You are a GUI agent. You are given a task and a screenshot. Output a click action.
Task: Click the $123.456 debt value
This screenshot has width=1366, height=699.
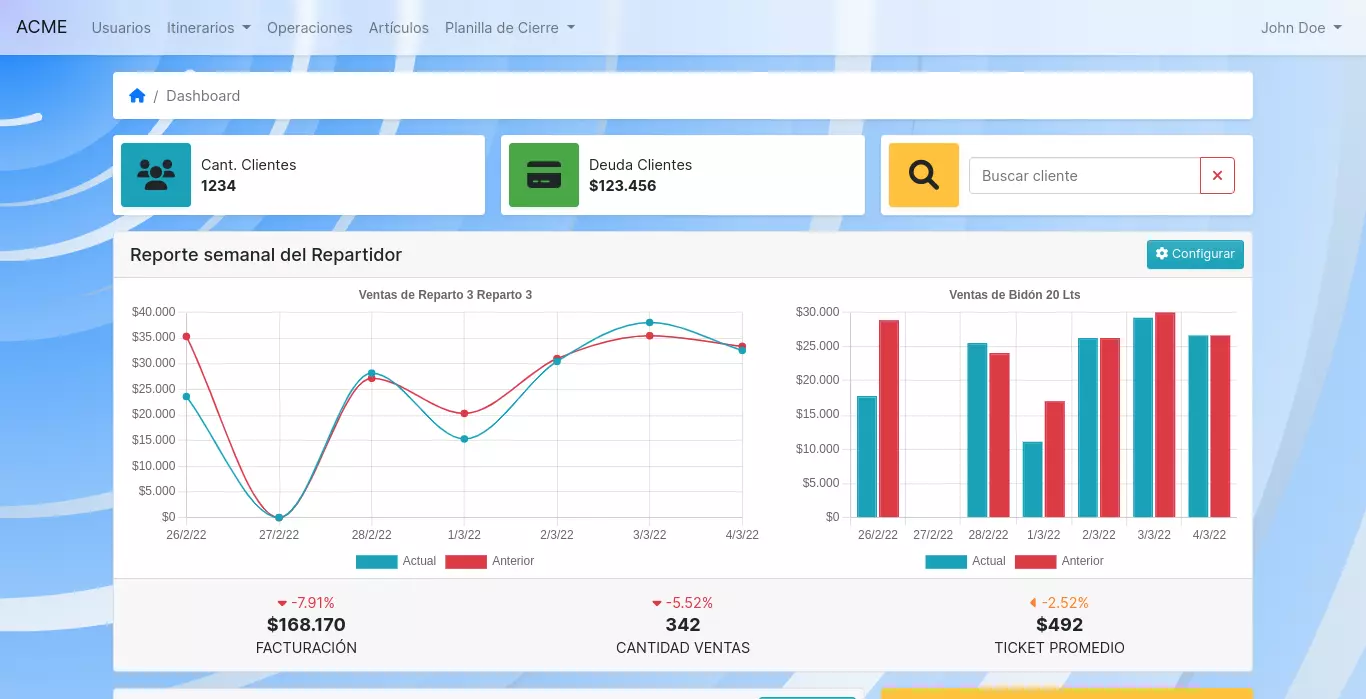pos(622,185)
